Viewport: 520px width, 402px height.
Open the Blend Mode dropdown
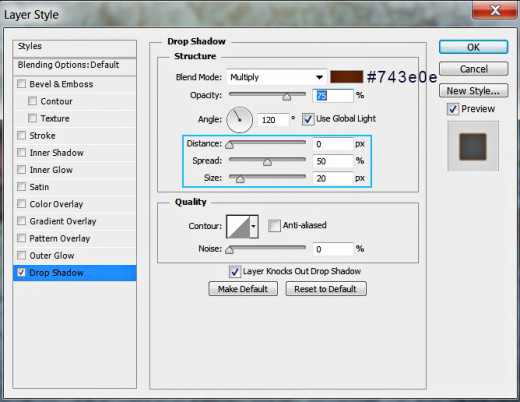[x=276, y=77]
